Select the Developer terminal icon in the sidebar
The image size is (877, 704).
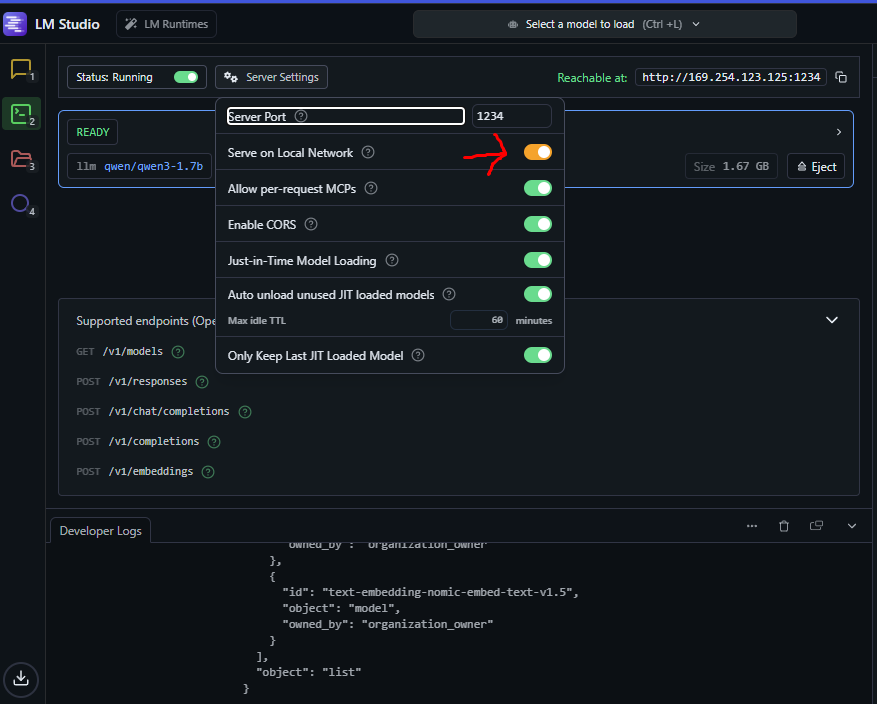pos(21,113)
